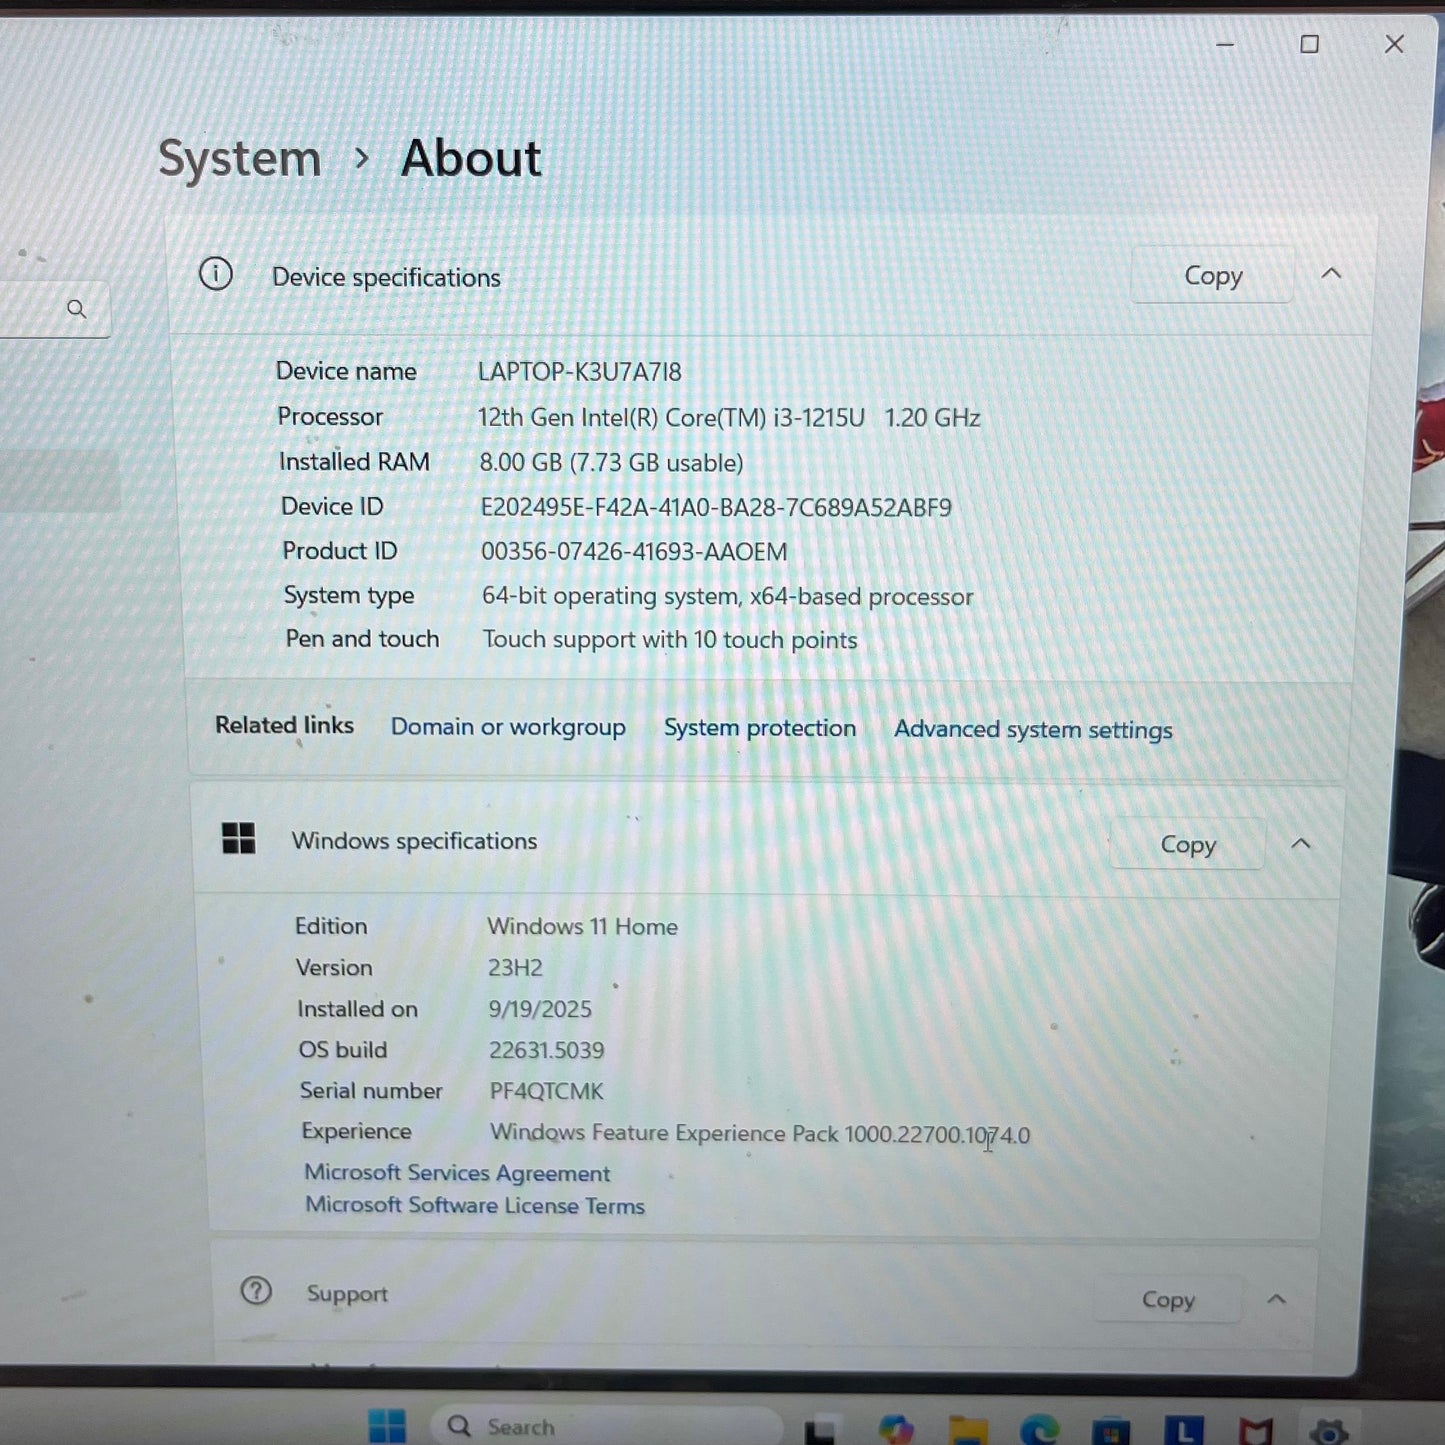Copy the Support information
The height and width of the screenshot is (1445, 1445).
1167,1300
